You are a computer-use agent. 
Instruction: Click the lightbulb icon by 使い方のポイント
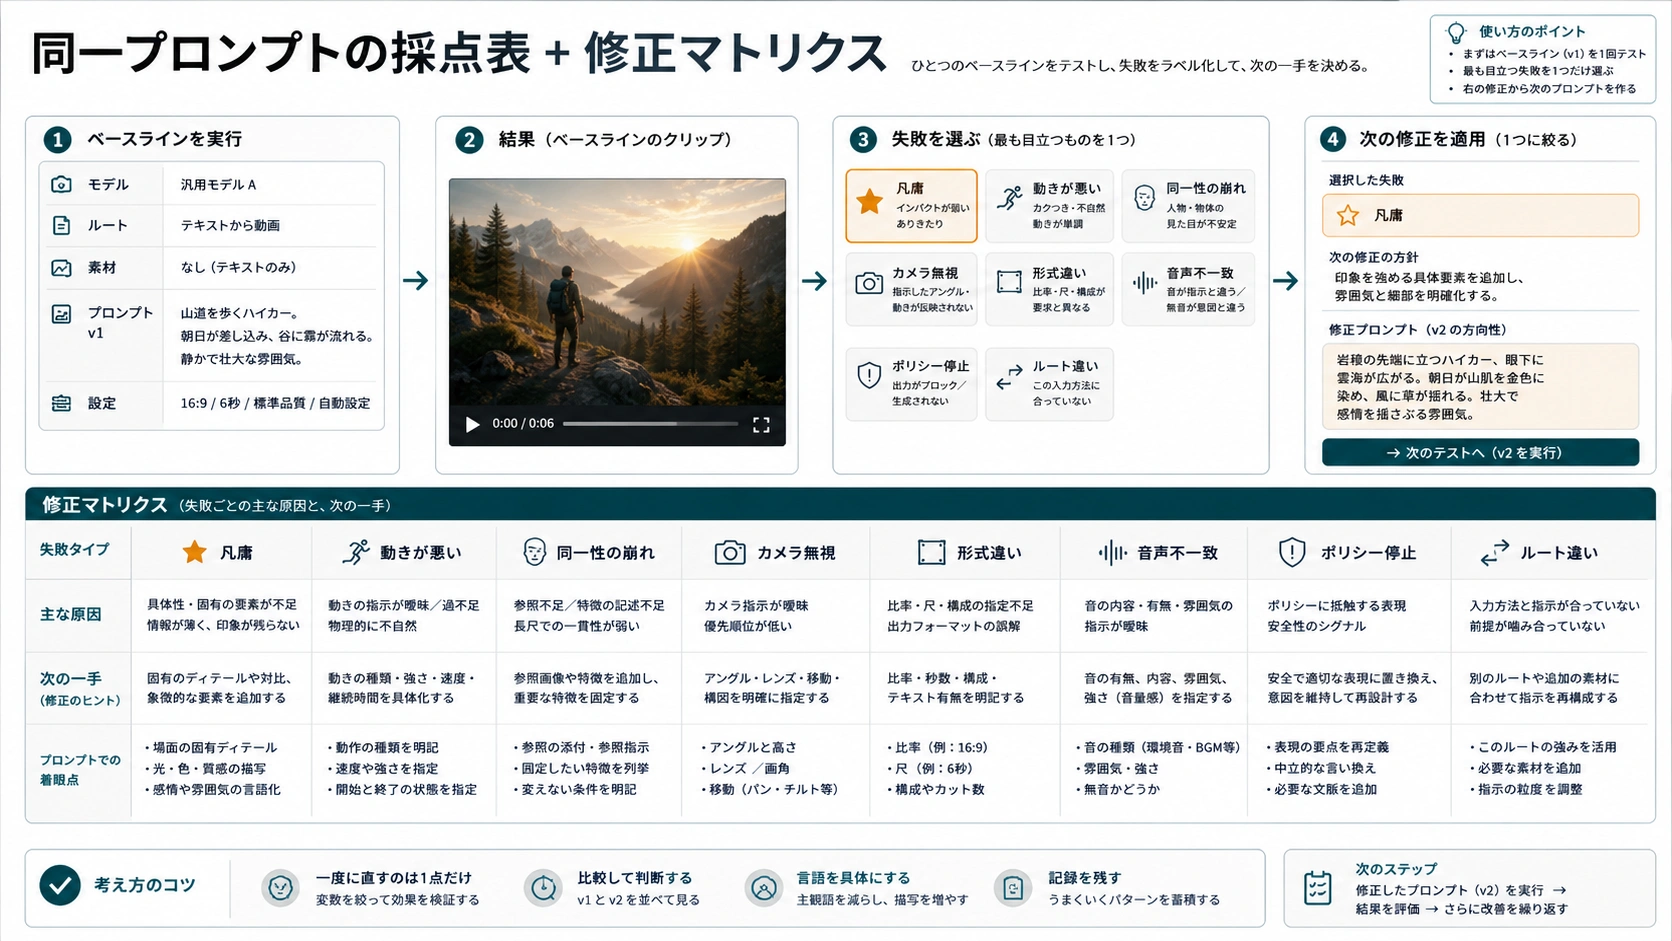pos(1457,32)
